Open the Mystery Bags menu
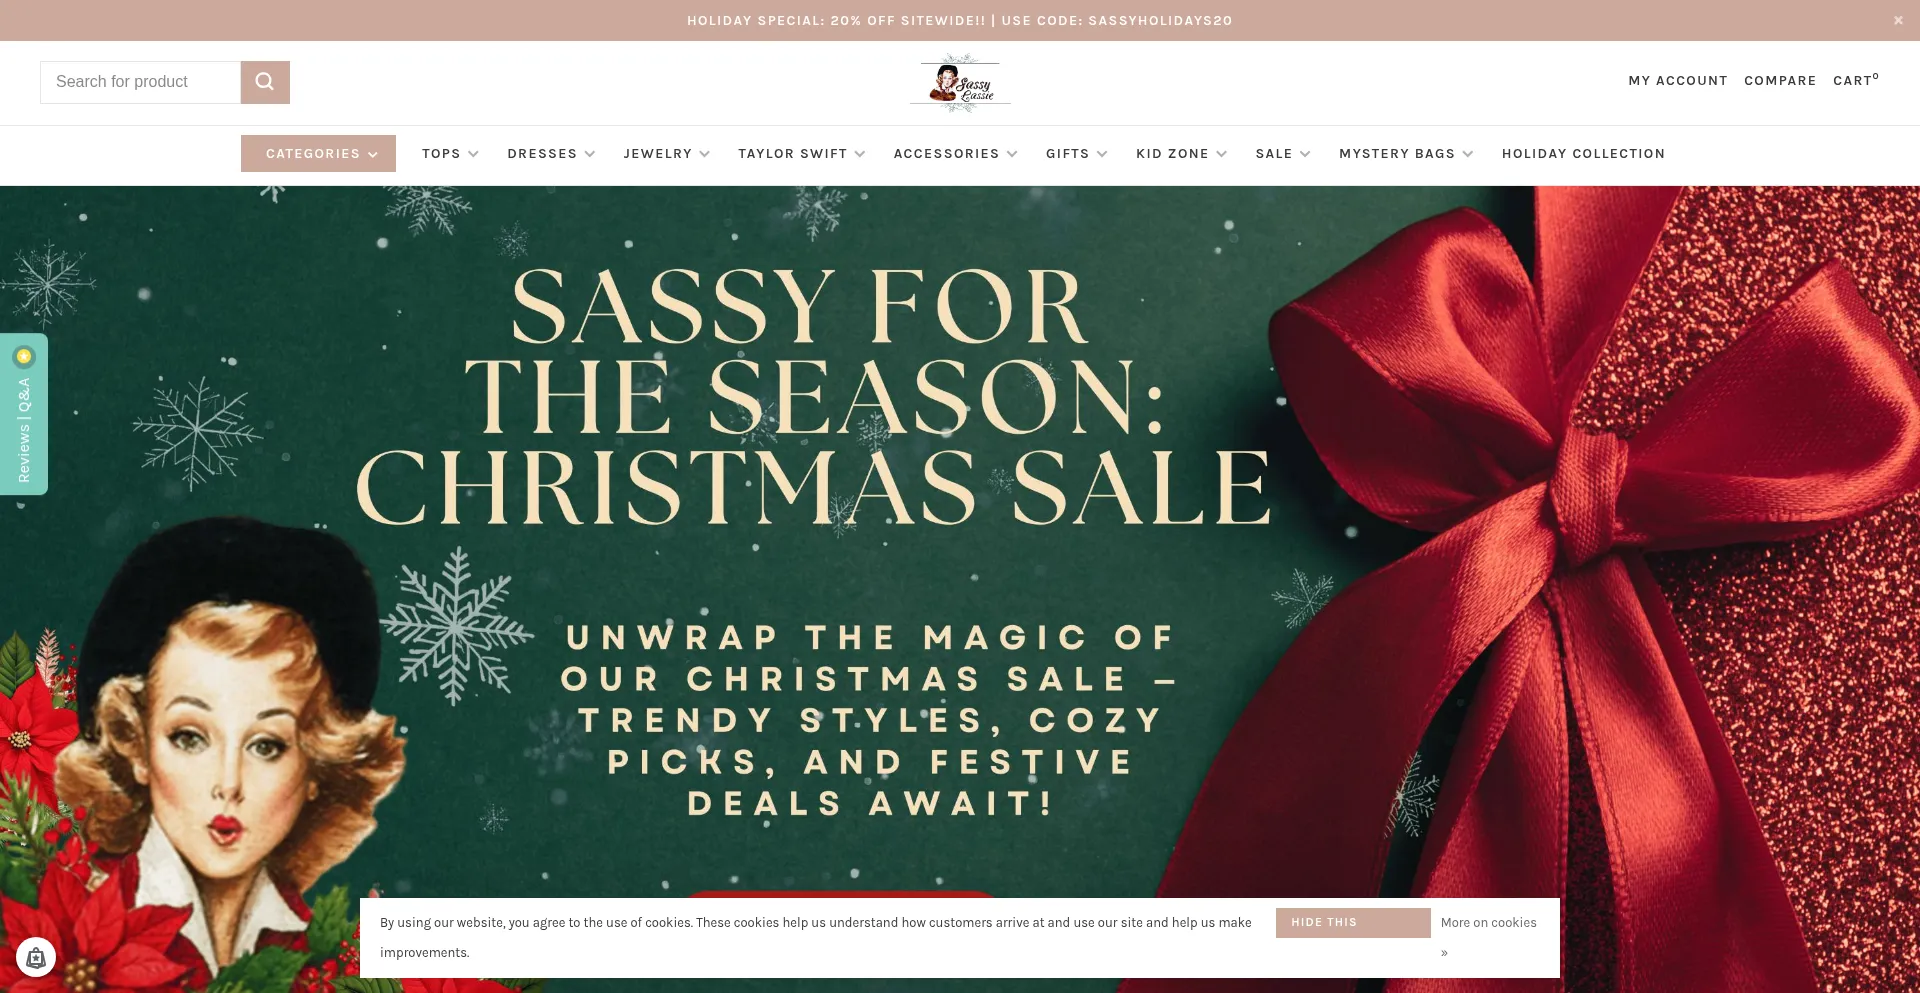1920x993 pixels. pos(1406,154)
